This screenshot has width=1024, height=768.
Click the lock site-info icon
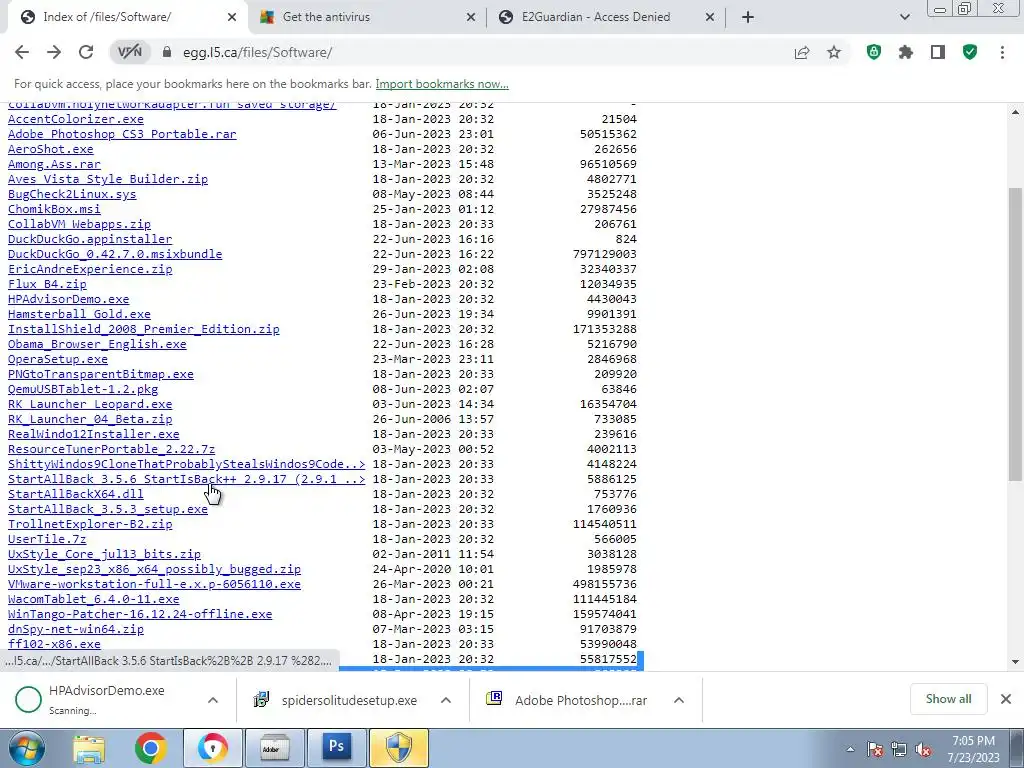167,52
